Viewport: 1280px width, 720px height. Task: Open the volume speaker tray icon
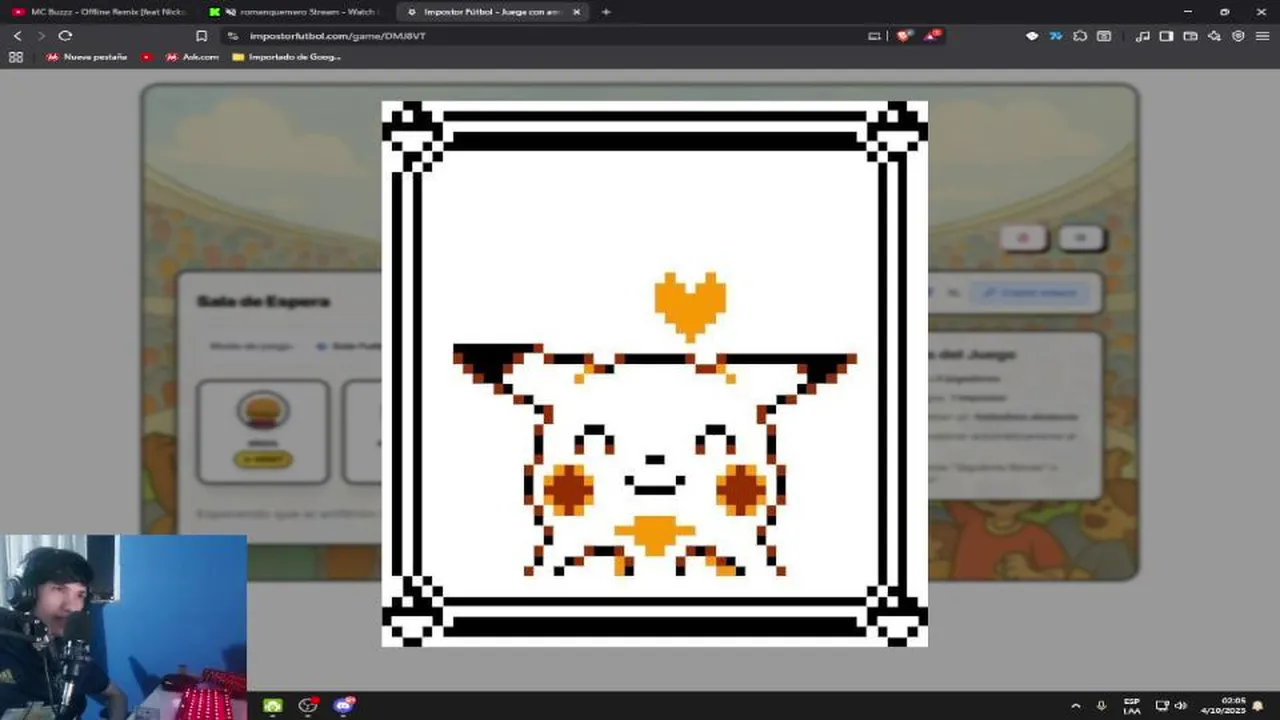click(x=1181, y=706)
